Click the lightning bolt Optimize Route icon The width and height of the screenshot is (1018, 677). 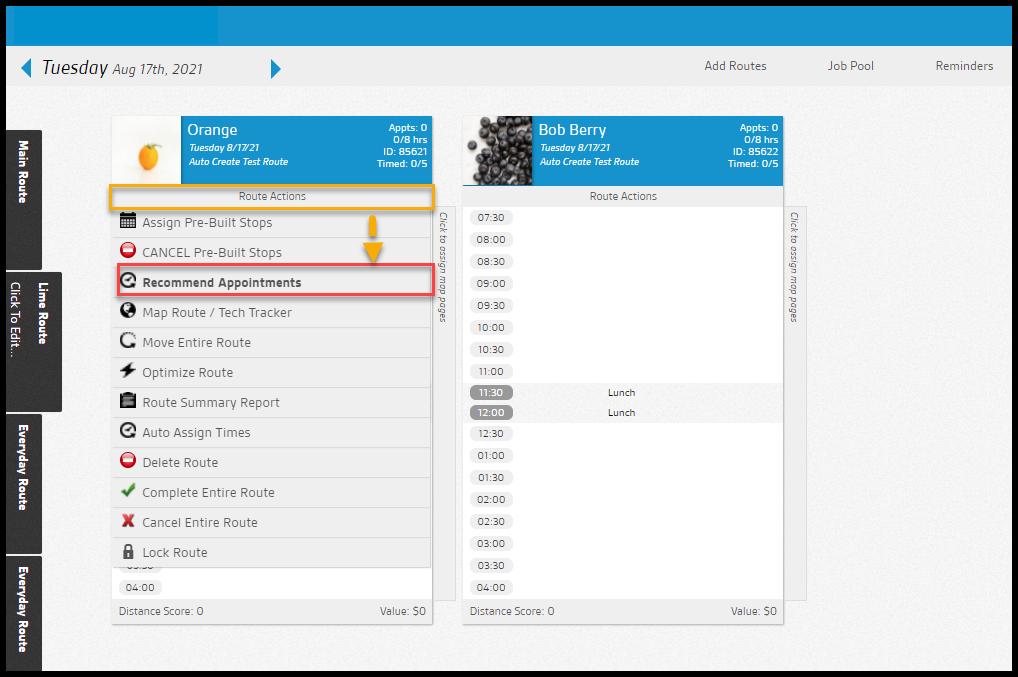point(127,371)
